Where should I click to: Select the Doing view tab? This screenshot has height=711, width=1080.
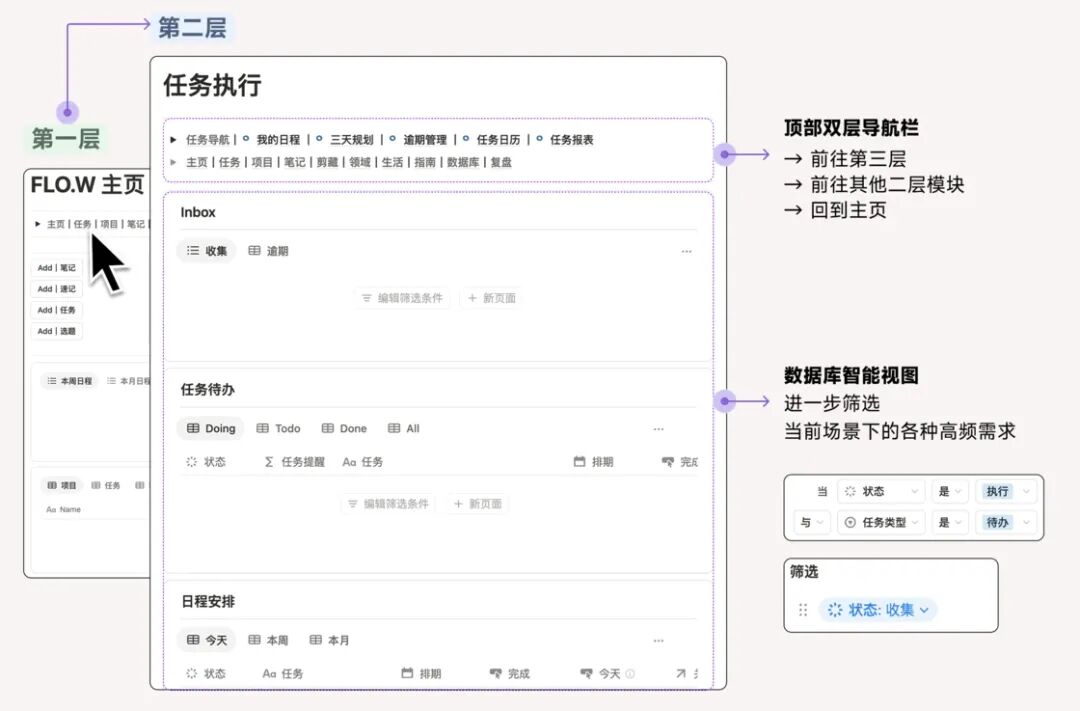[x=211, y=429]
